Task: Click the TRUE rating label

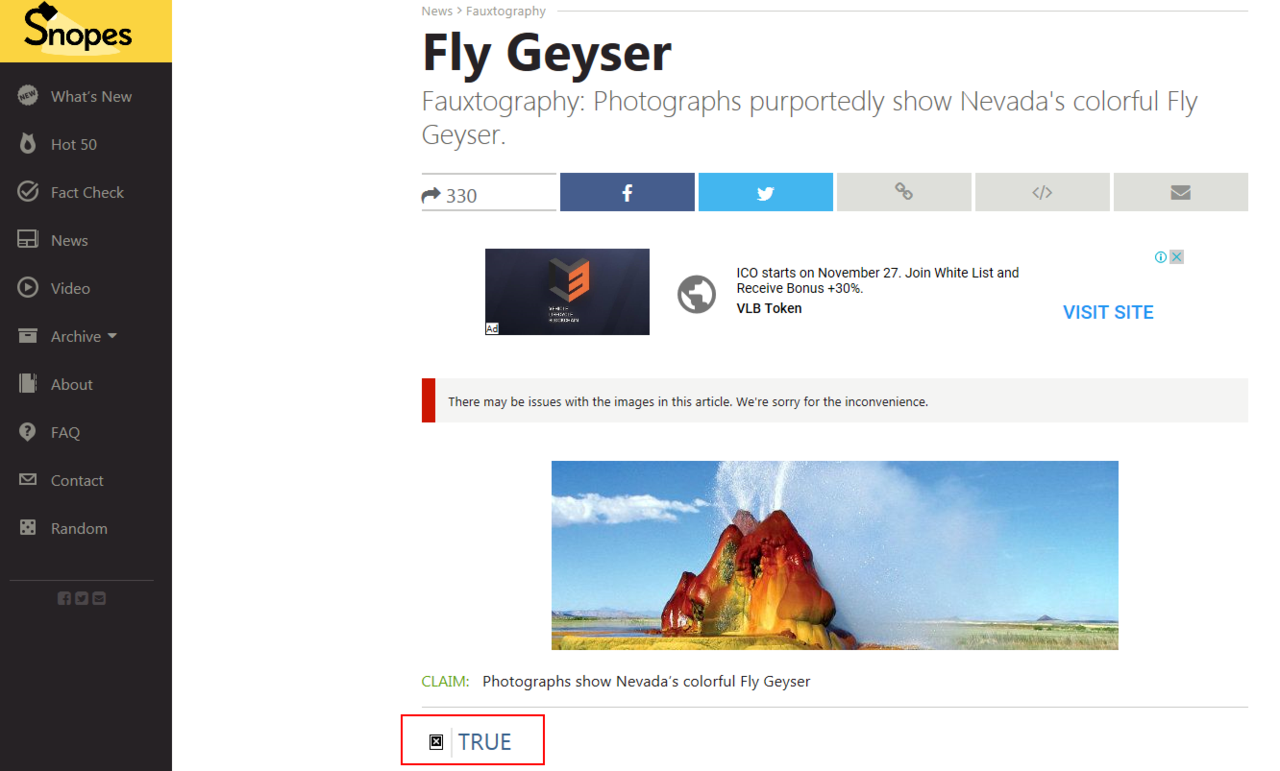Action: pos(485,741)
